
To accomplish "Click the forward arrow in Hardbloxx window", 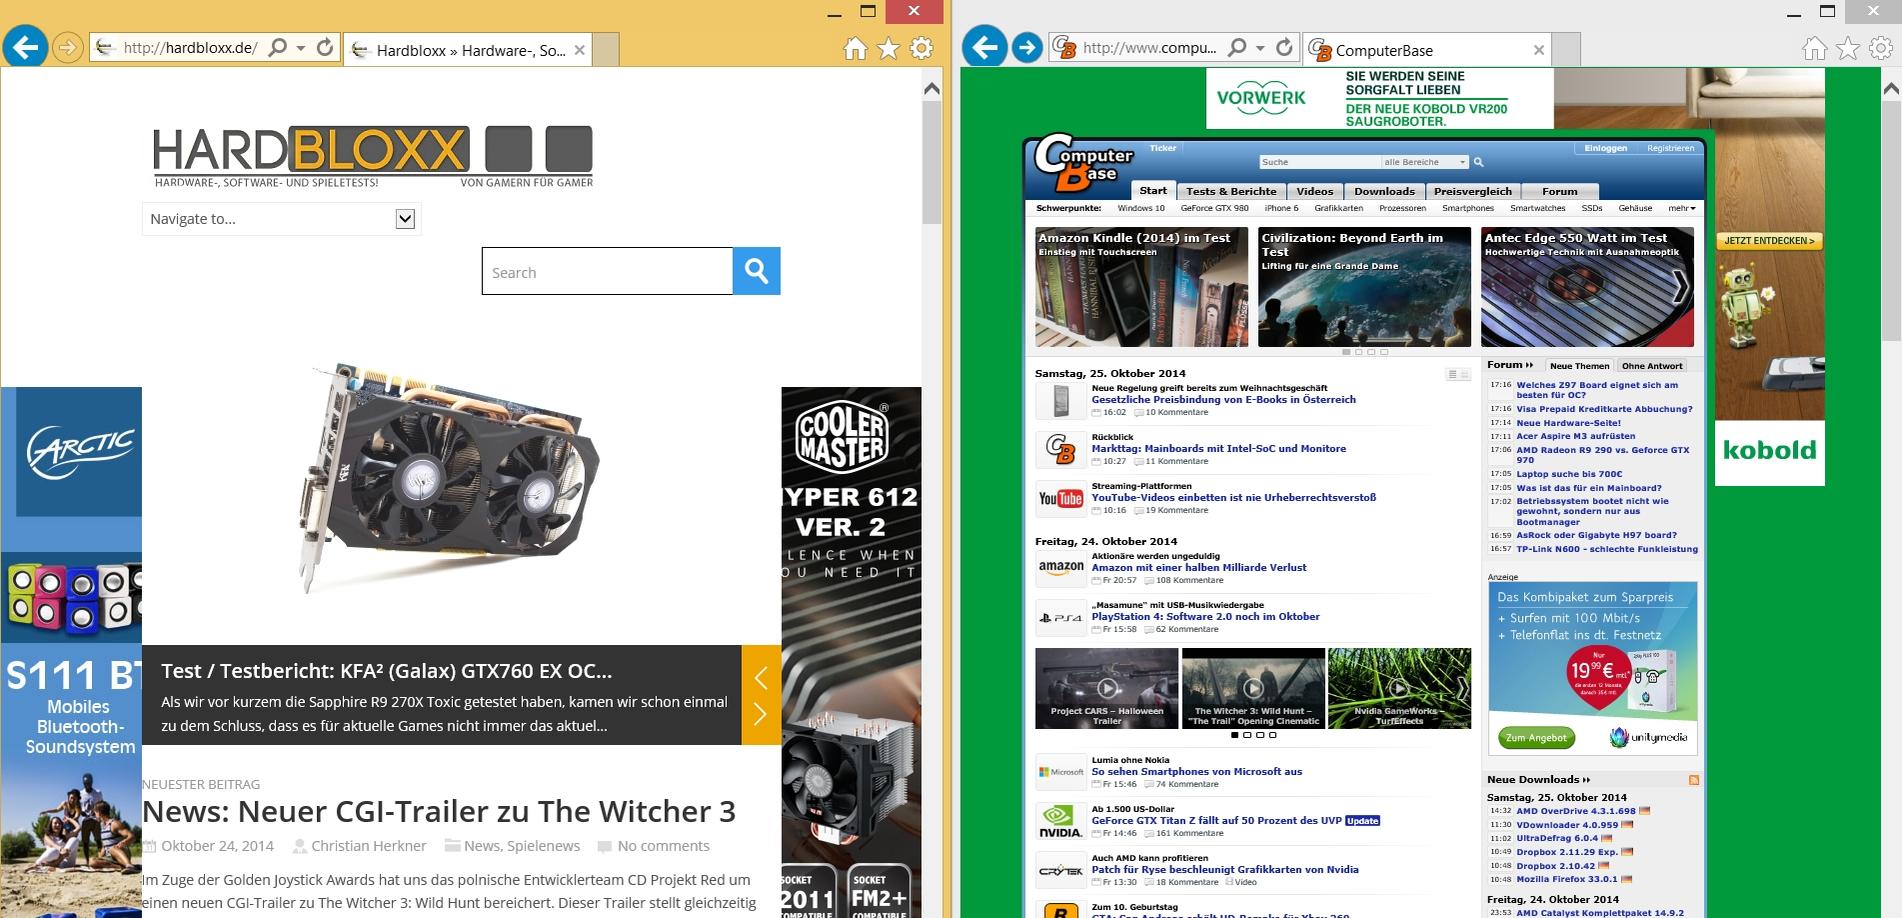I will [x=67, y=47].
